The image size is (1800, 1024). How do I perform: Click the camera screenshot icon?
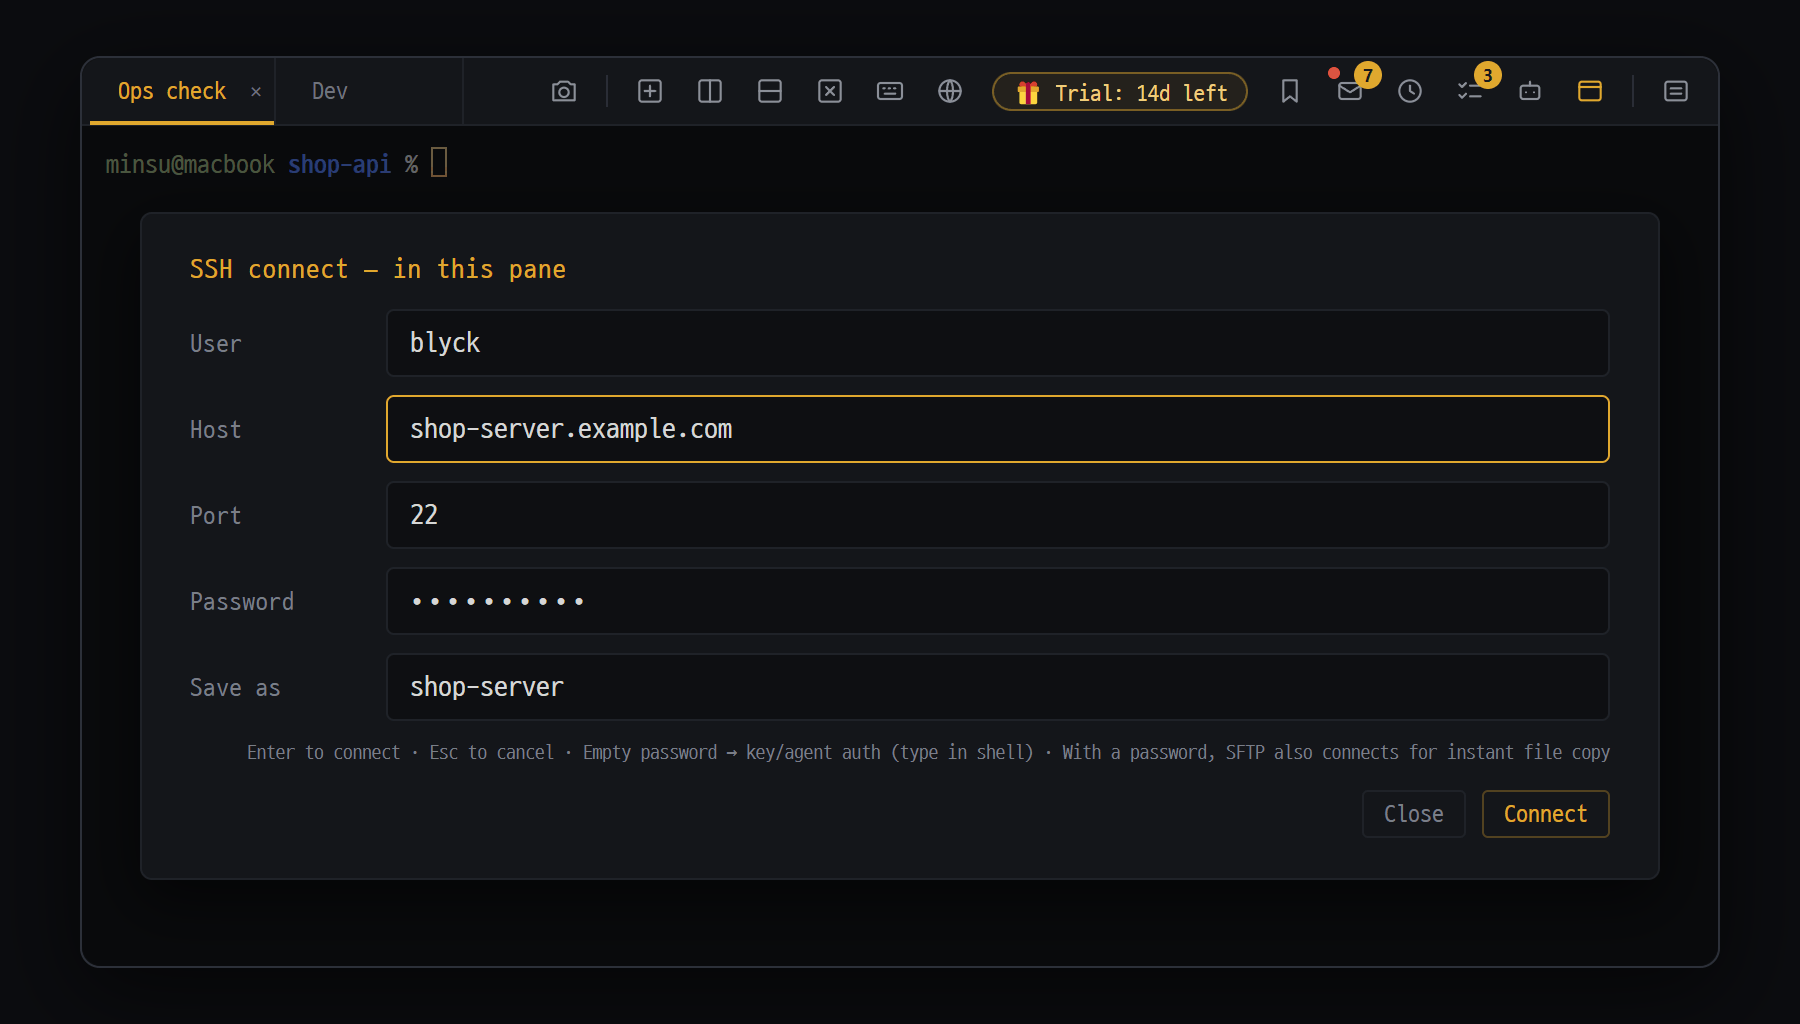(564, 91)
